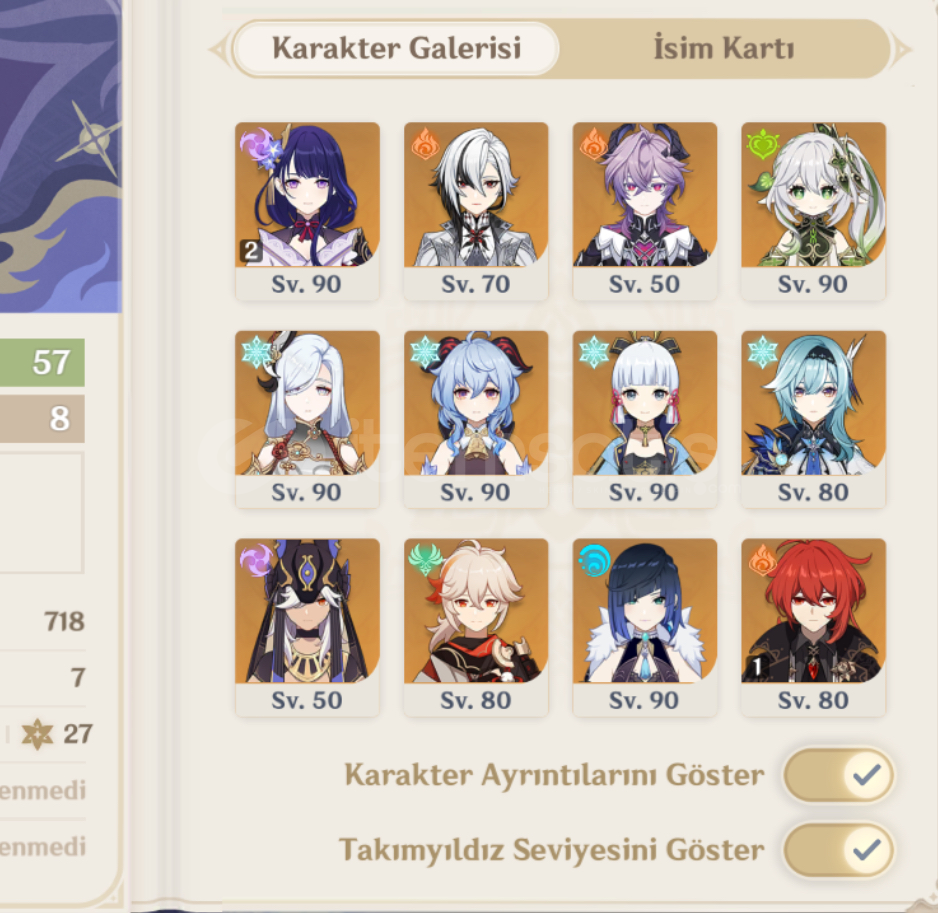Click the constellation 1 badge on red-haired character
This screenshot has height=913, width=938.
756,667
